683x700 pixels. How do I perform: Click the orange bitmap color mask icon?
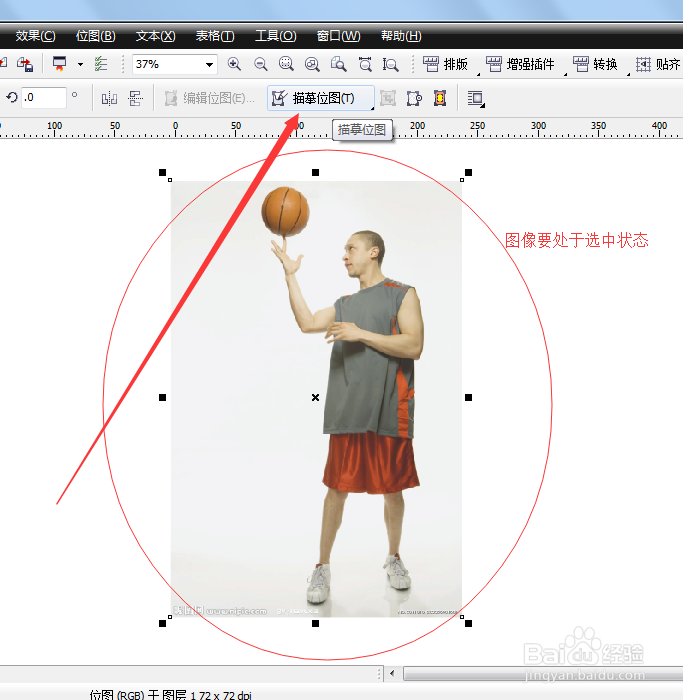[440, 98]
